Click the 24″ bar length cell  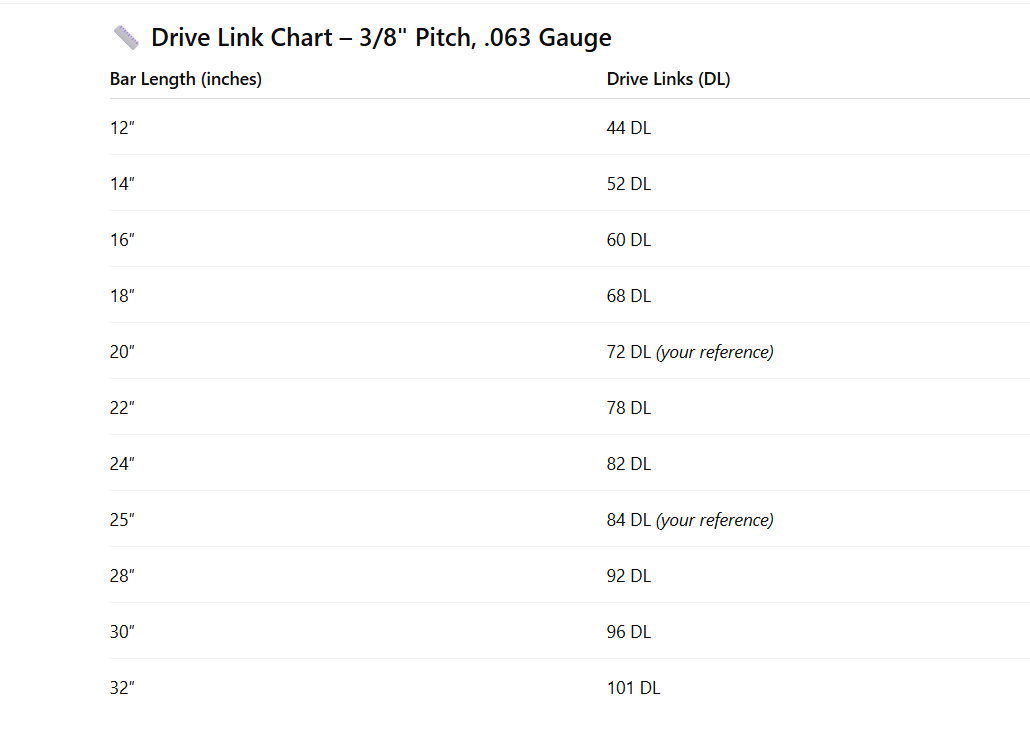122,464
